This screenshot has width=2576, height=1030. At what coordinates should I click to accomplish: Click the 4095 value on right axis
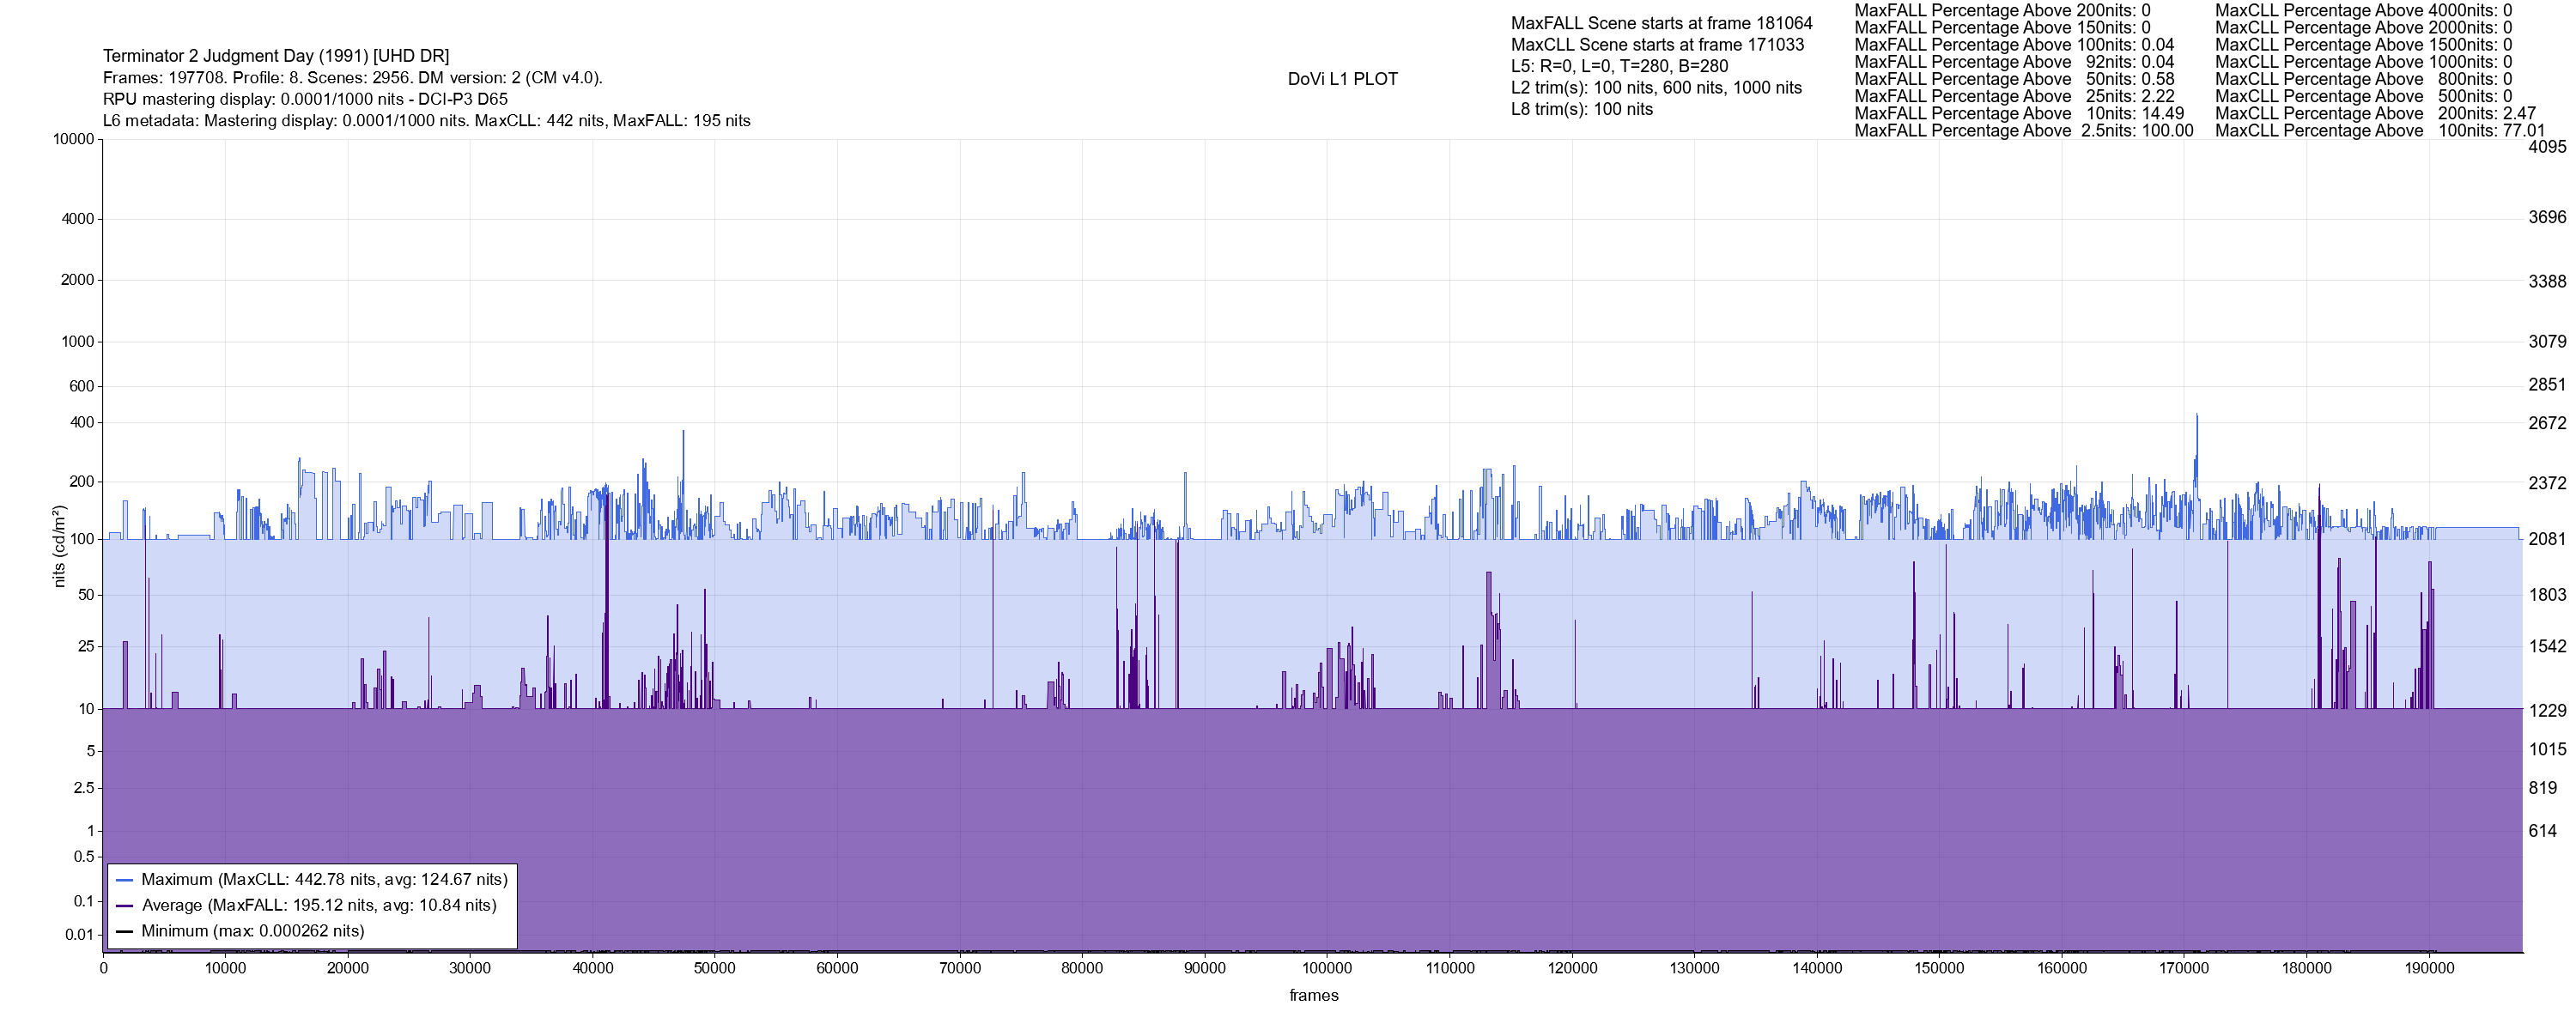[2546, 147]
